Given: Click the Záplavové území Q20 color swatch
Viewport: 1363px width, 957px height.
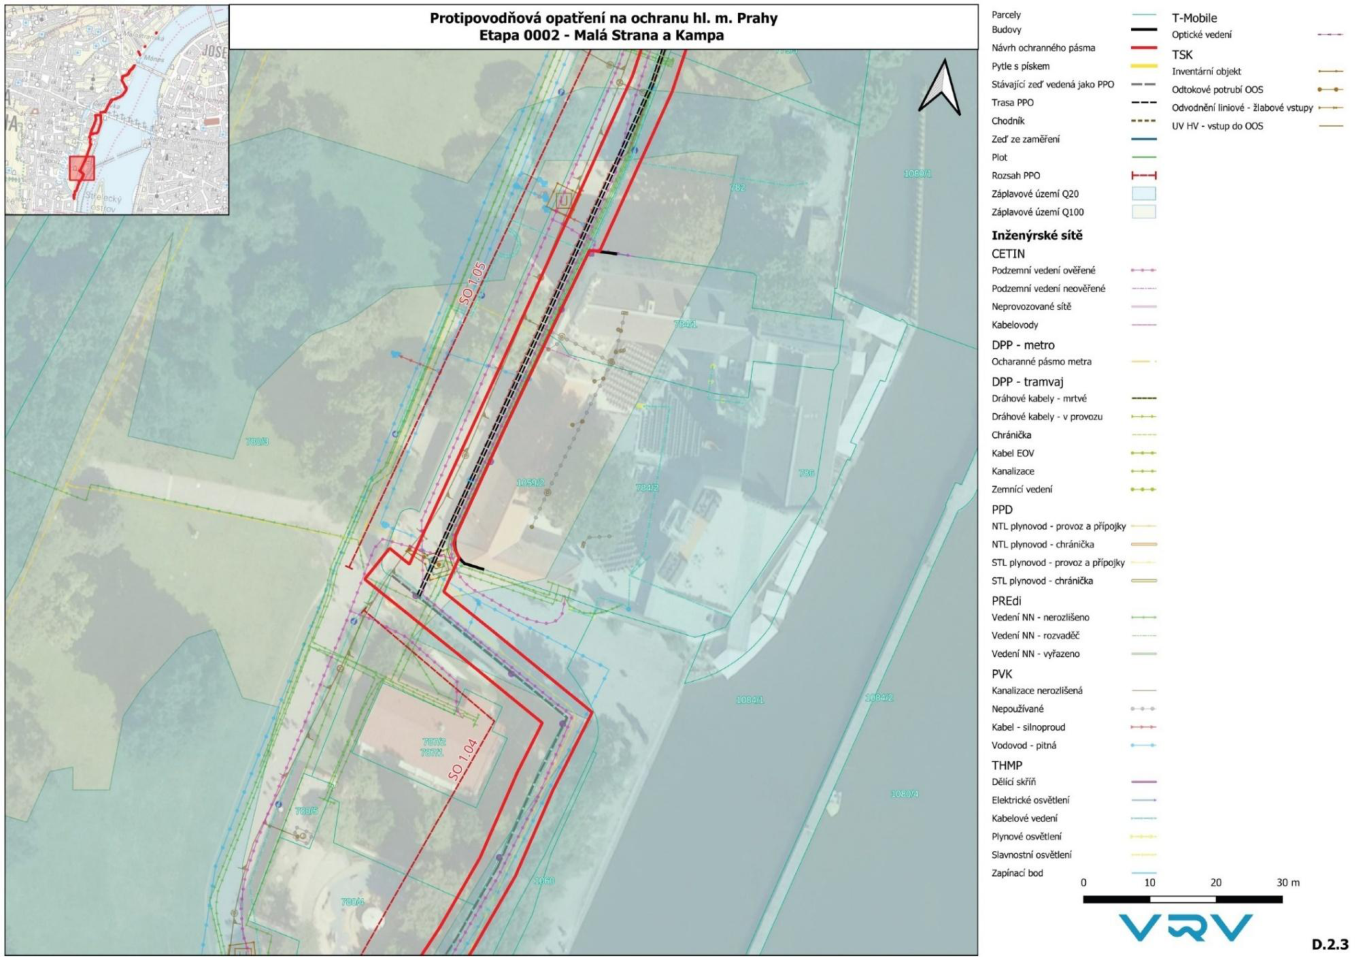Looking at the screenshot, I should tap(1143, 194).
